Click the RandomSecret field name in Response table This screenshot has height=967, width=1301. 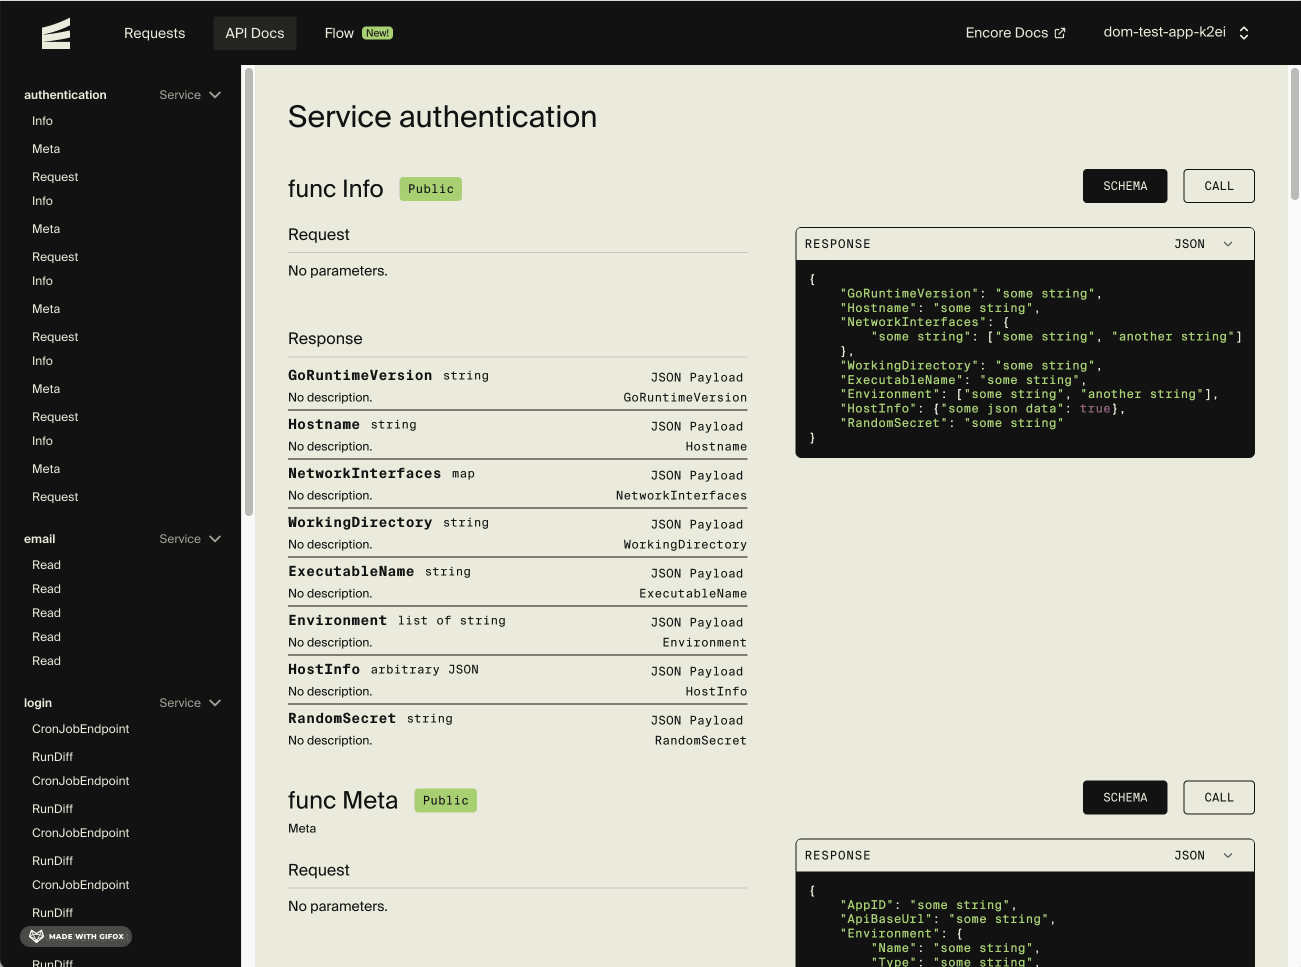point(342,719)
